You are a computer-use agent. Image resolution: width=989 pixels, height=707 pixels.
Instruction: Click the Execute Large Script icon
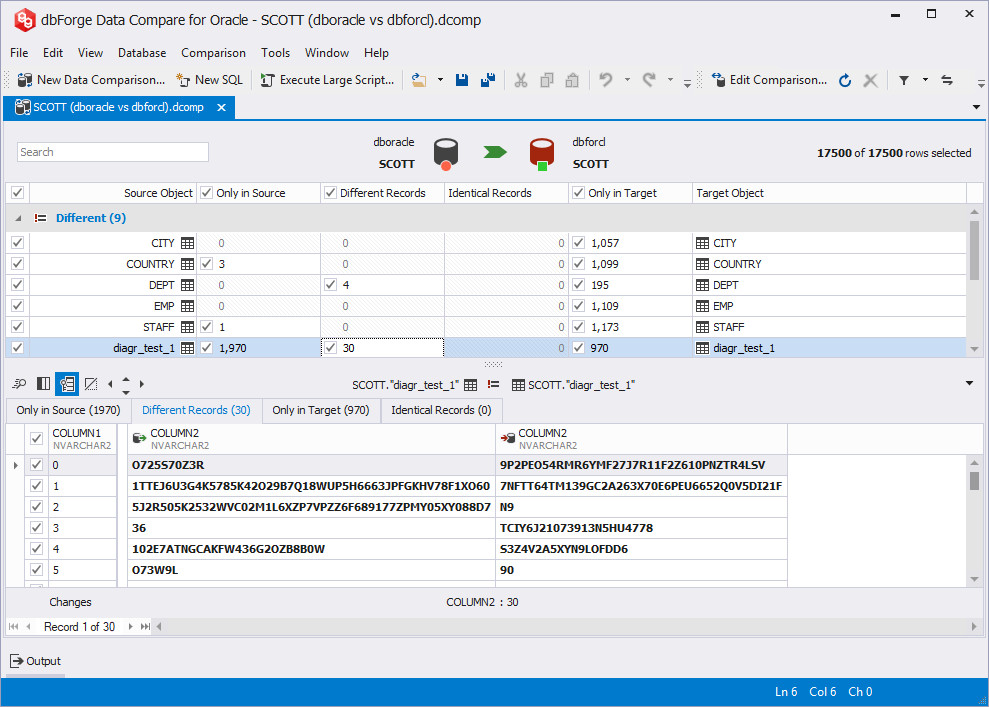267,80
